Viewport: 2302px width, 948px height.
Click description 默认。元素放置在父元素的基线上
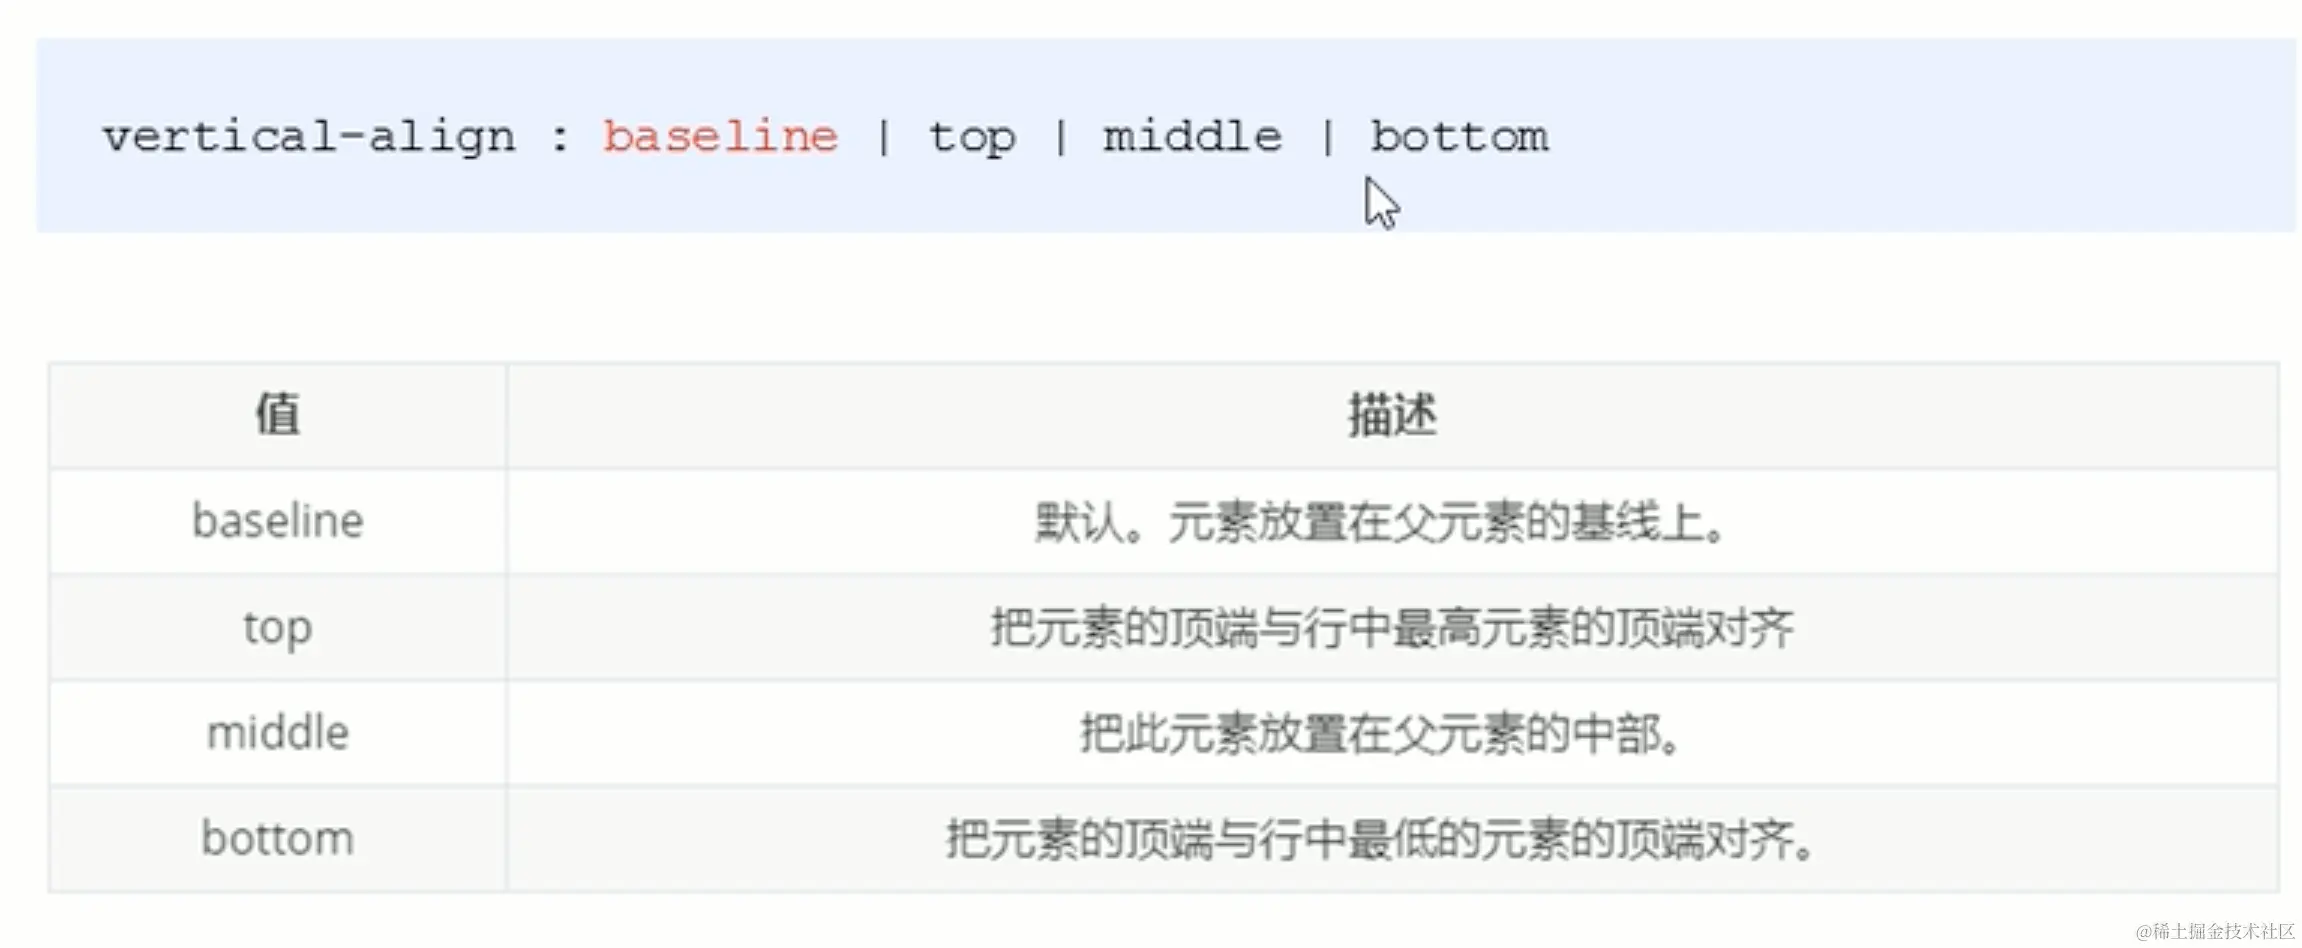tap(1380, 522)
